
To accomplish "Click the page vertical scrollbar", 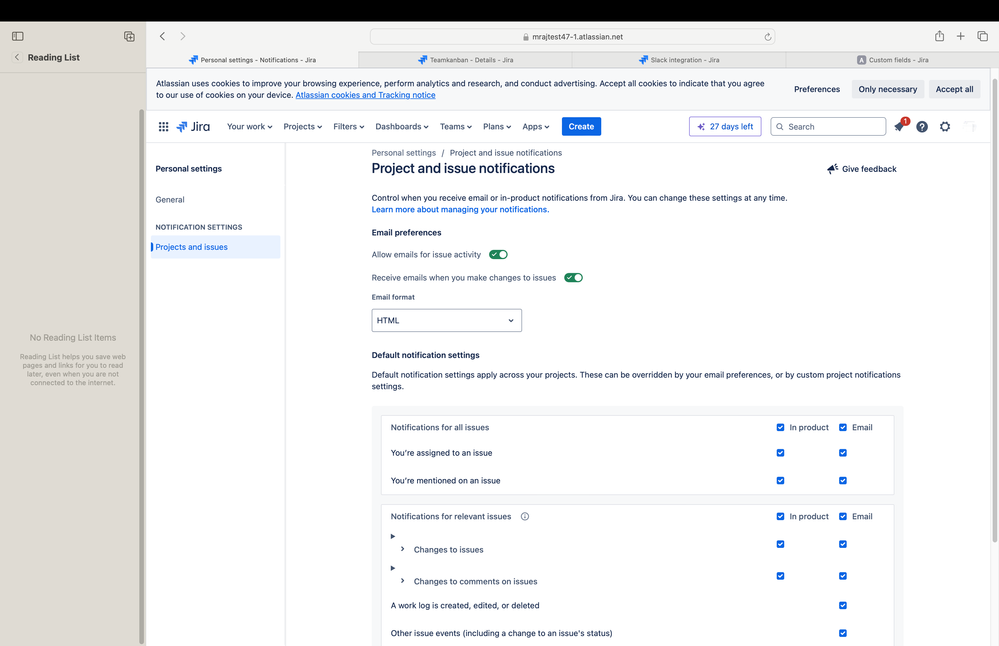I will [x=995, y=312].
